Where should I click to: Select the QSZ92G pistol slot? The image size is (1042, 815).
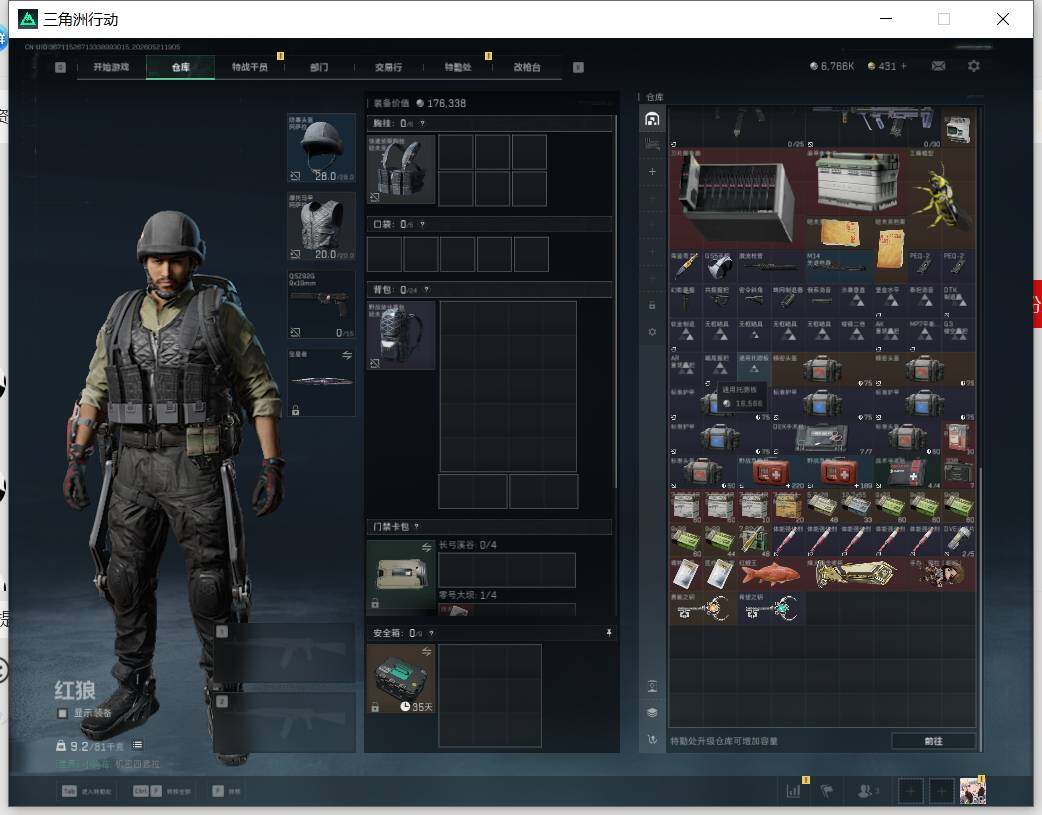(x=321, y=304)
